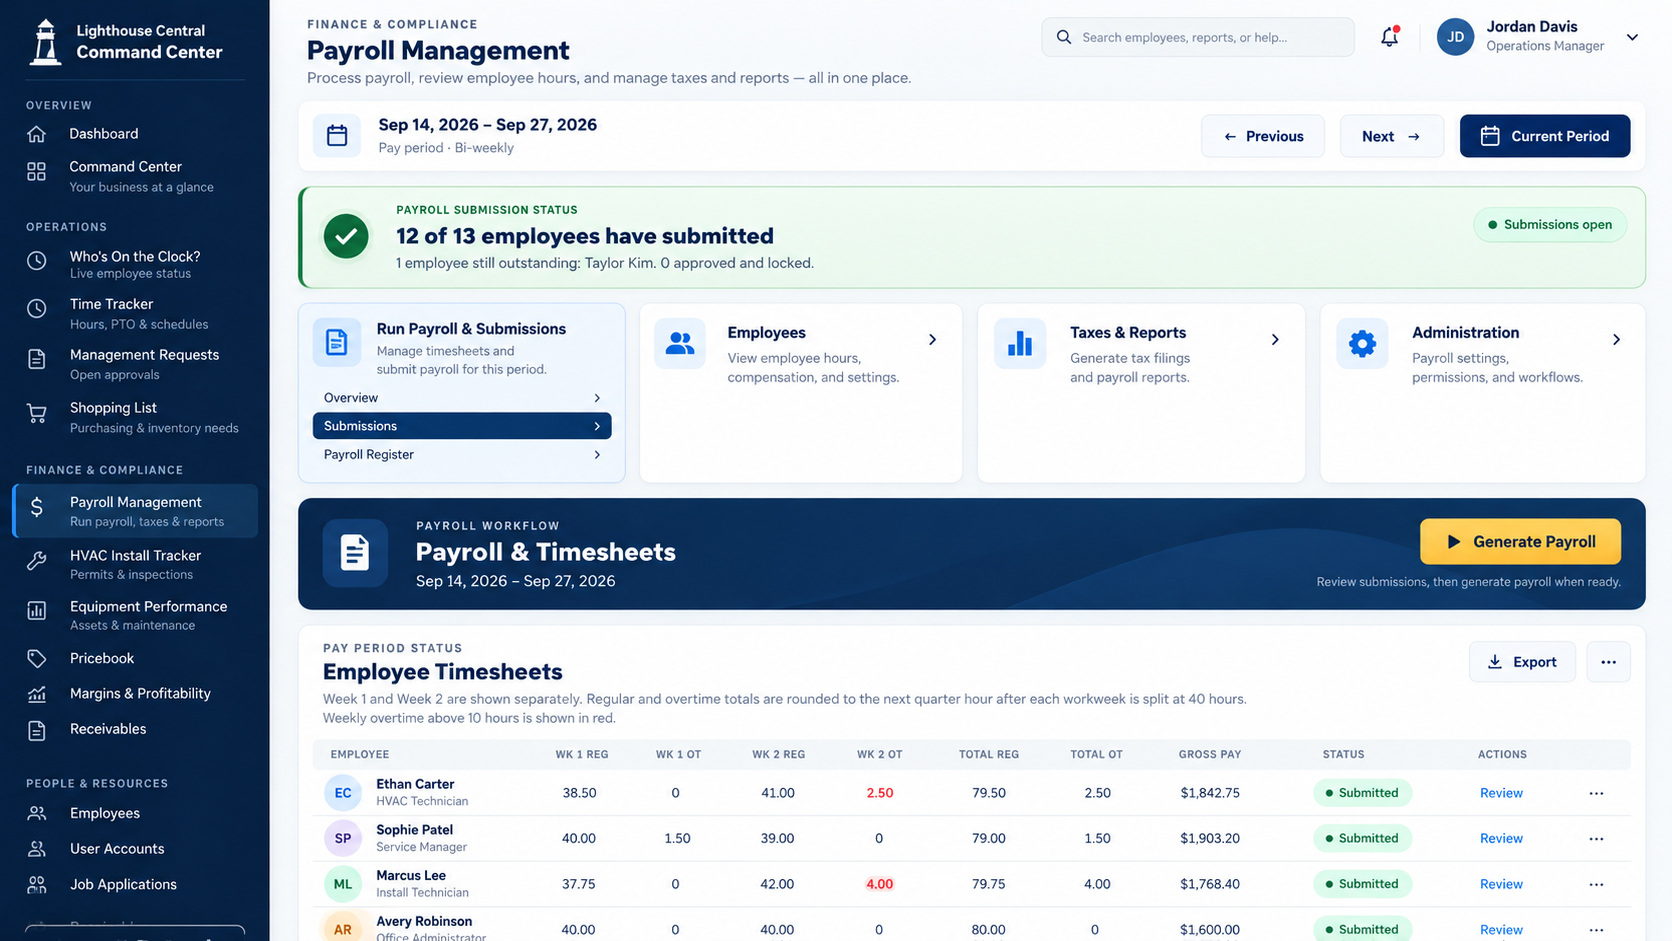Open Who's On the Clock in sidebar
Screen dimensions: 1672x941
coord(135,264)
